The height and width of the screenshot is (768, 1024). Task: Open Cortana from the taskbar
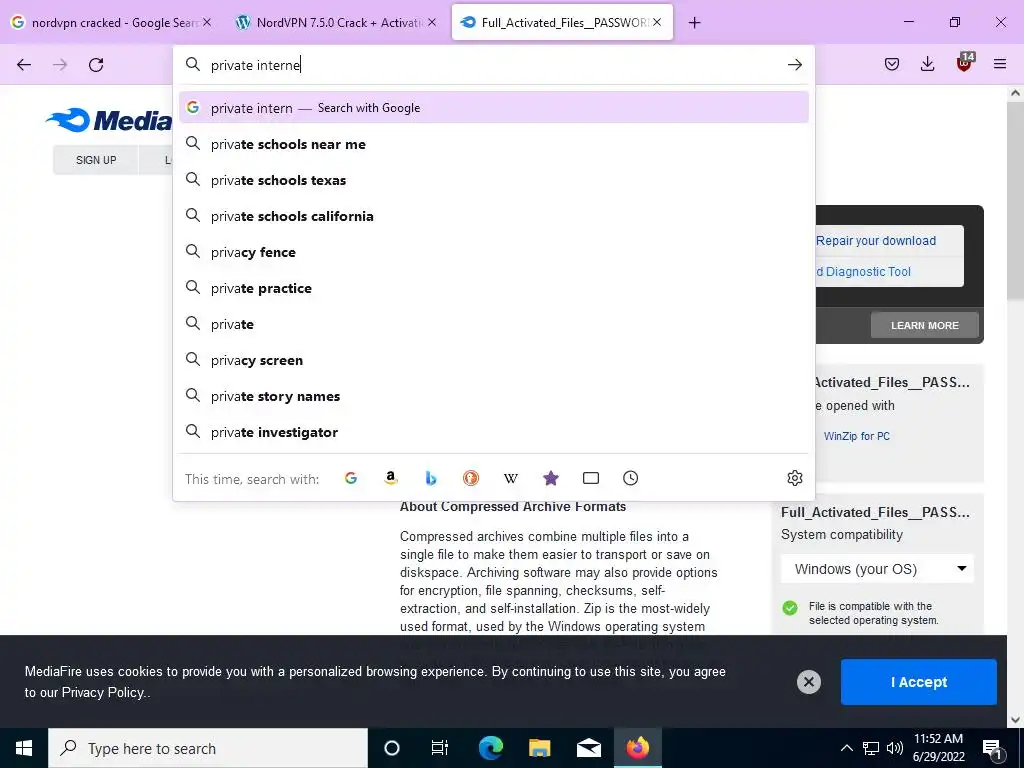[x=392, y=748]
